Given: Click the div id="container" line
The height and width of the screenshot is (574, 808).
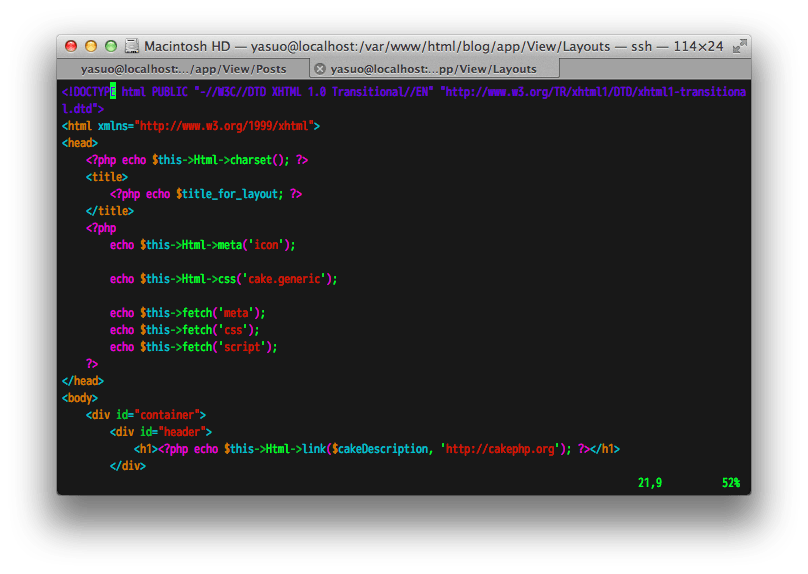Looking at the screenshot, I should (x=146, y=415).
